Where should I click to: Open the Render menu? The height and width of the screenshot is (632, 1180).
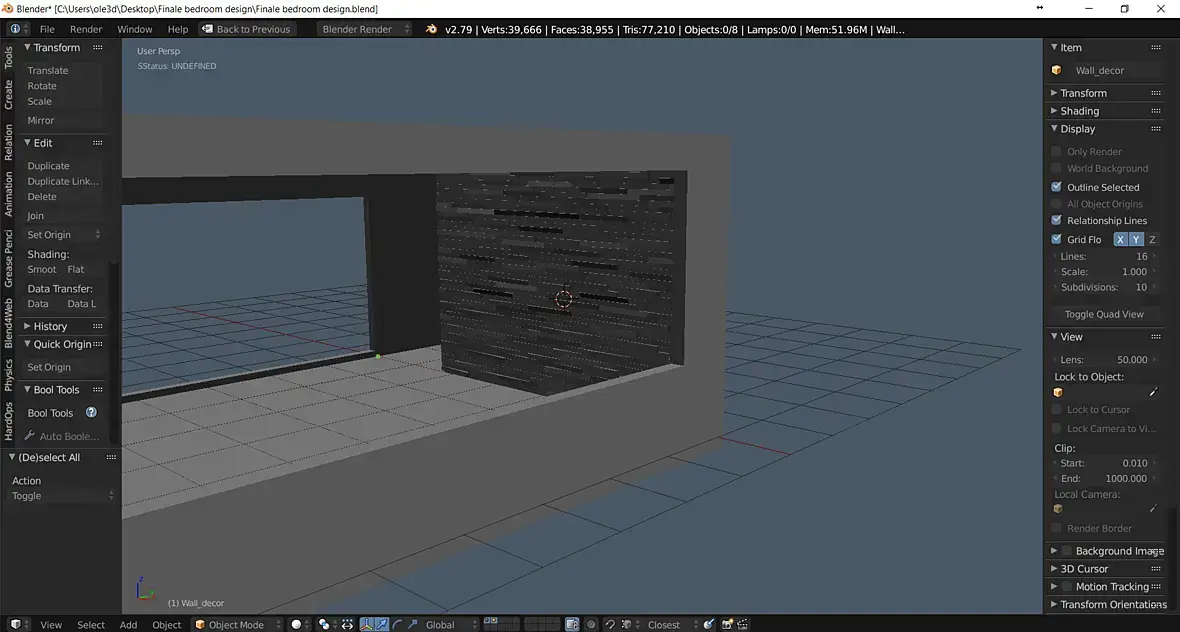coord(86,29)
